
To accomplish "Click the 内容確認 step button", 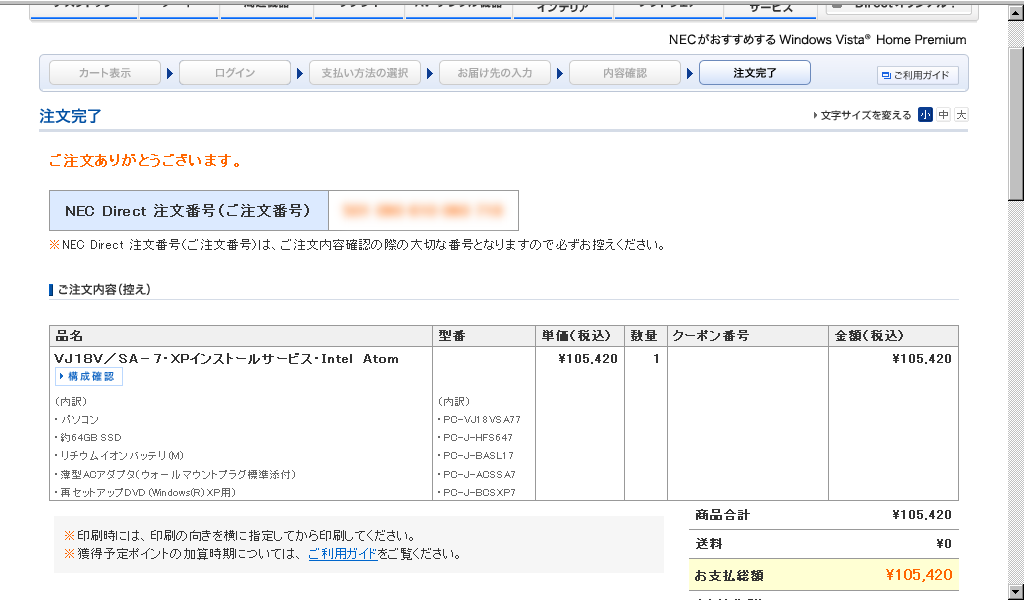I will click(x=624, y=72).
